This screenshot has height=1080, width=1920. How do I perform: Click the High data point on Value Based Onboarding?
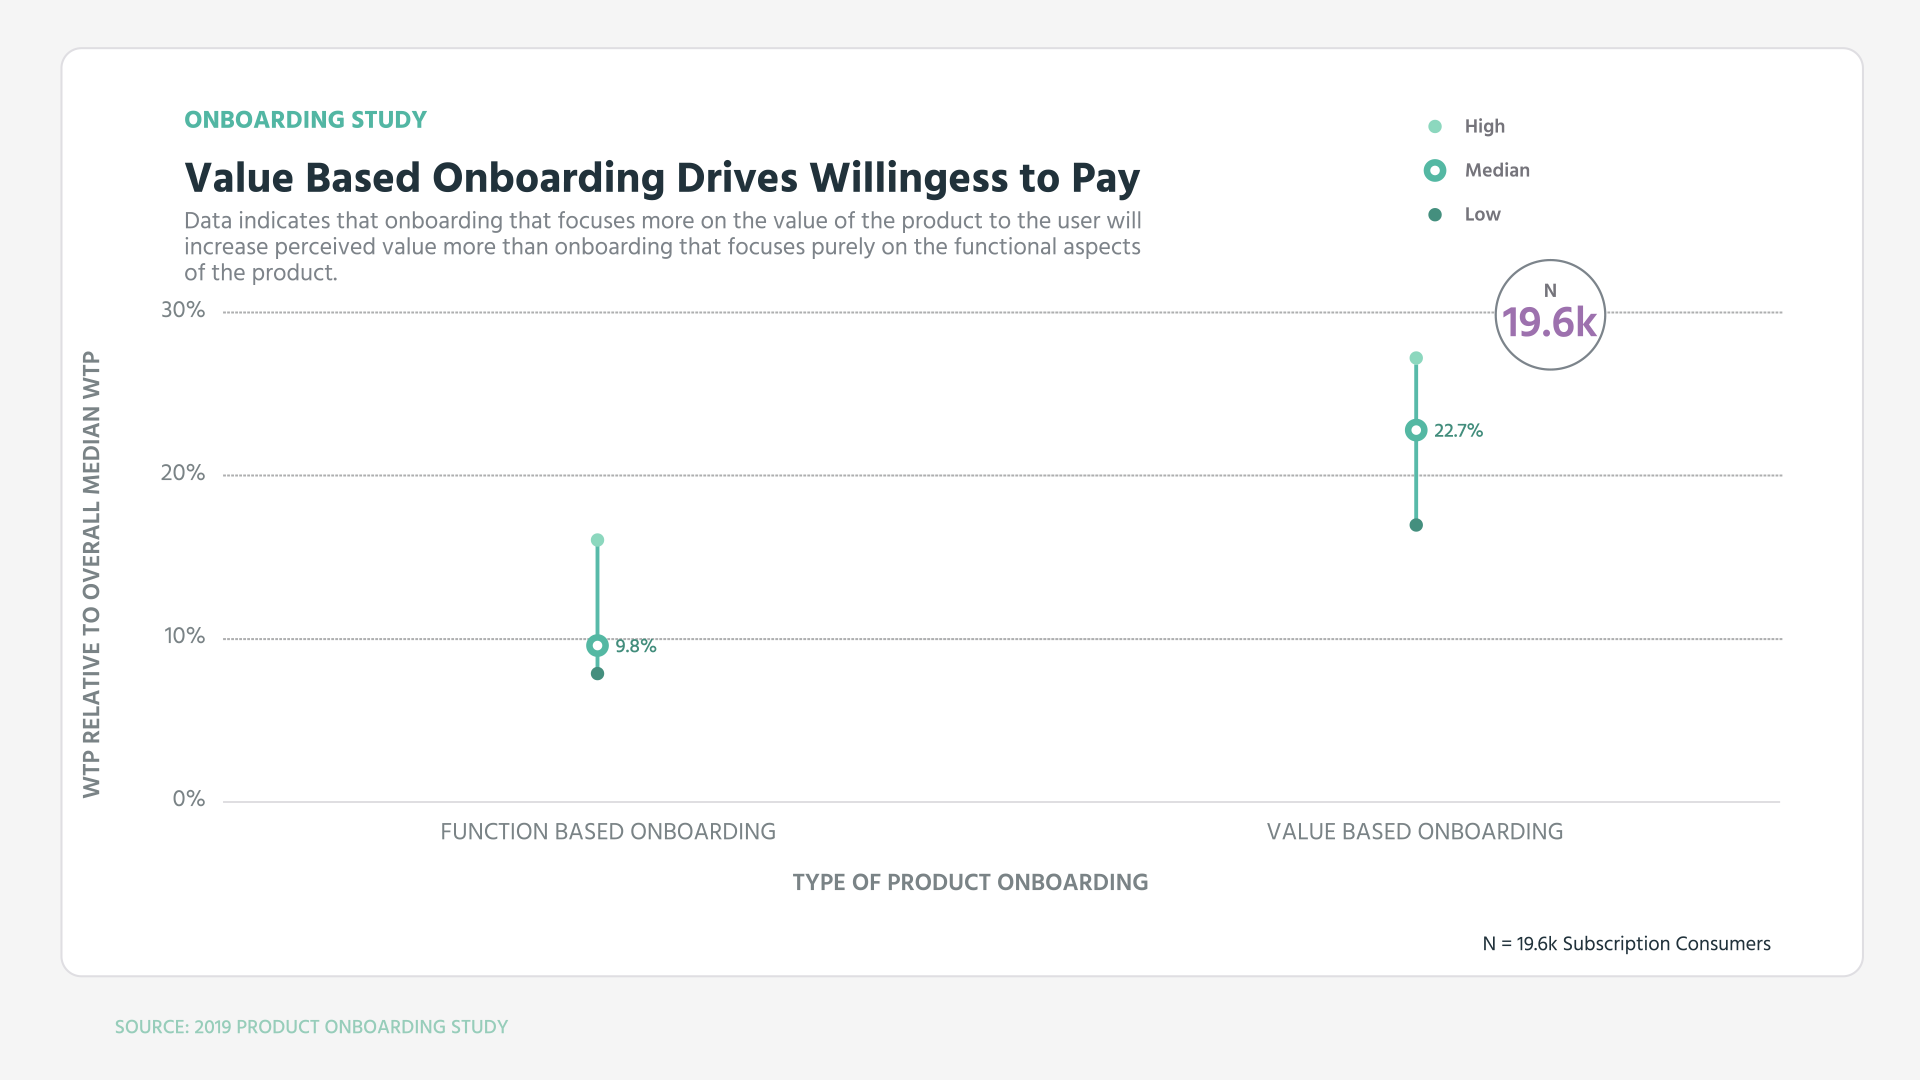pos(1414,359)
